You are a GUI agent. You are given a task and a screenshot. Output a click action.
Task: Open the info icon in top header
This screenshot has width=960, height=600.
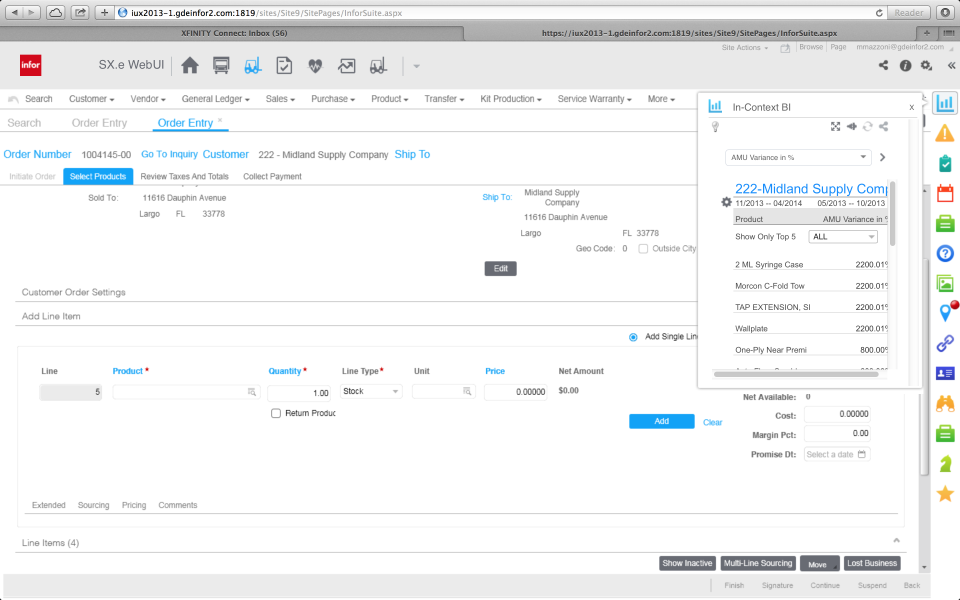905,66
